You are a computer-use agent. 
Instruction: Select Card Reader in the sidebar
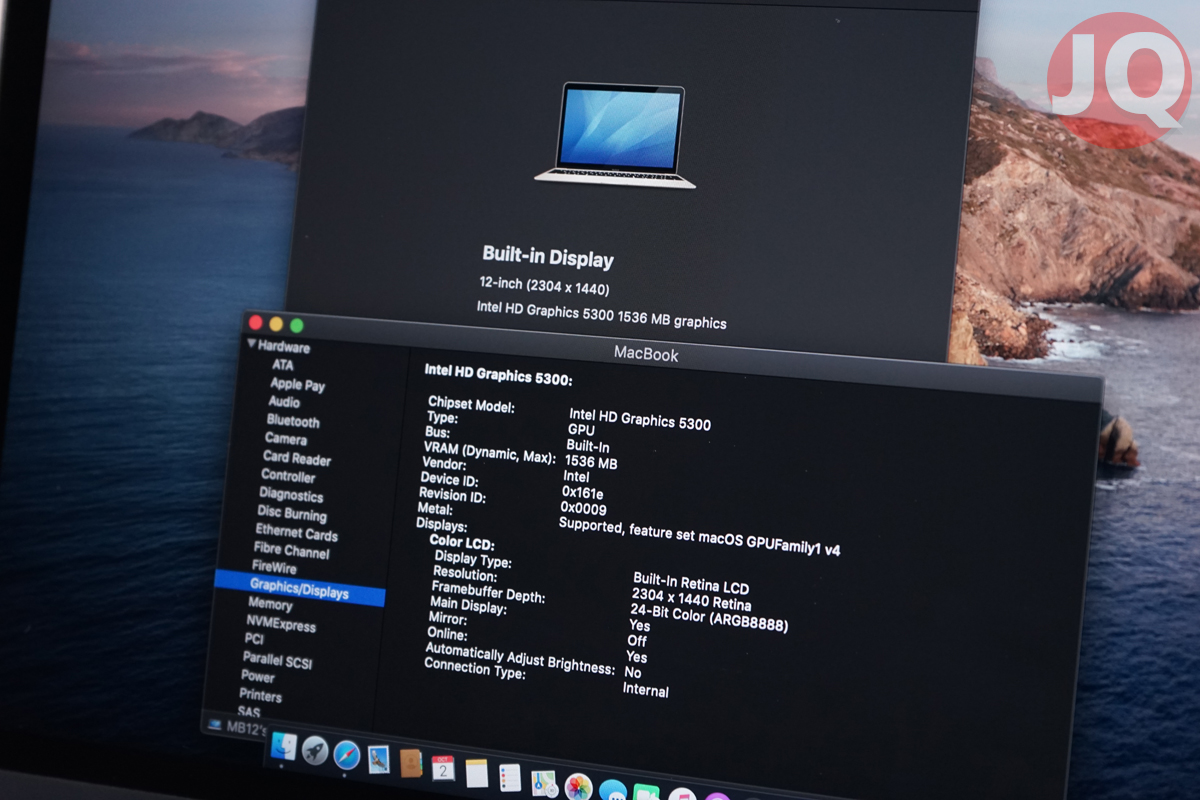coord(297,459)
